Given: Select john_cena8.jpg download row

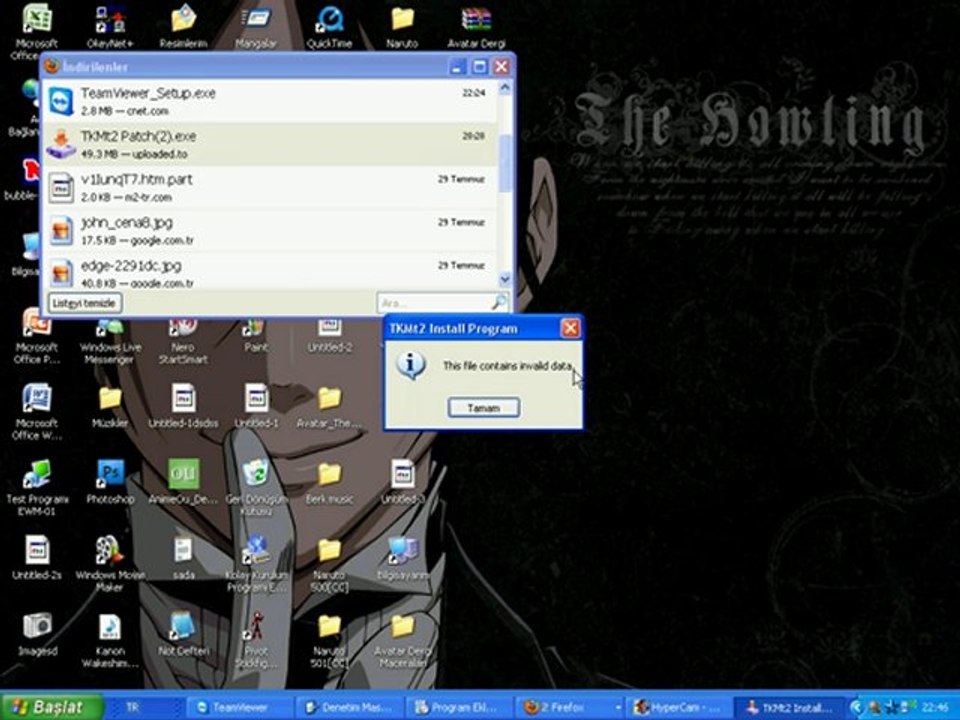Looking at the screenshot, I should coord(269,231).
